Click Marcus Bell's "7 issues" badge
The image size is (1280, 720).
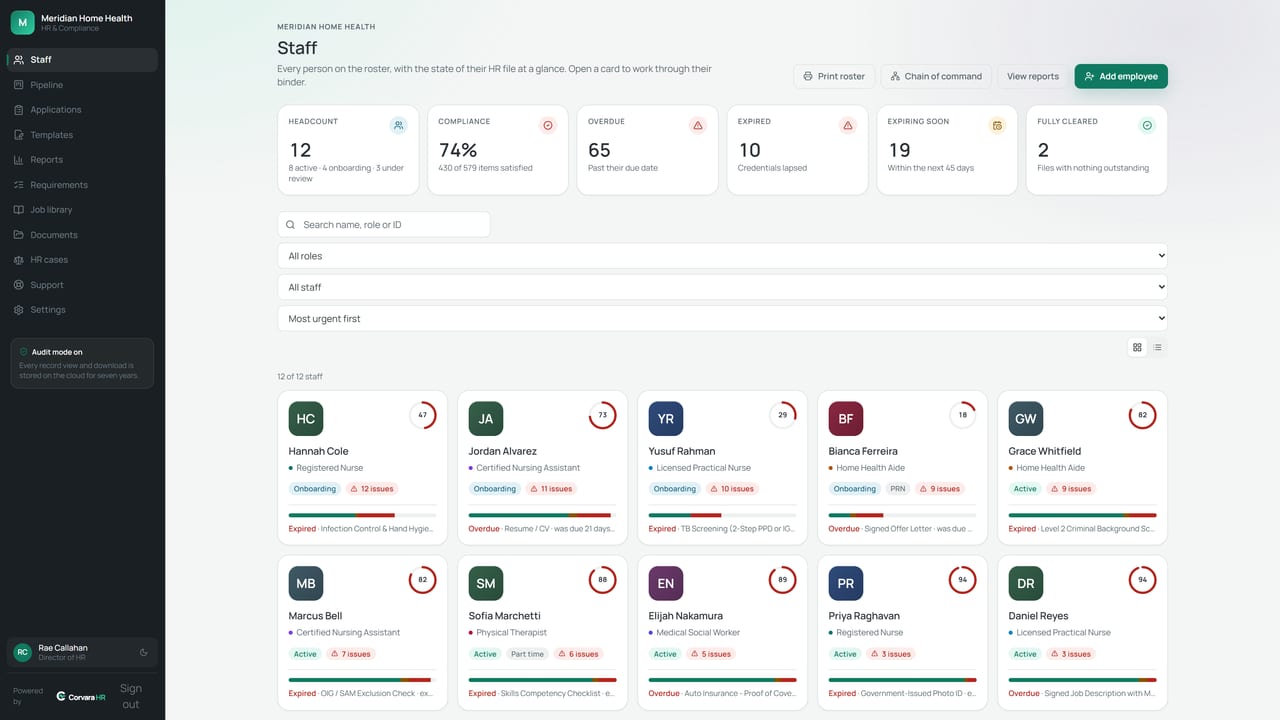pos(352,654)
